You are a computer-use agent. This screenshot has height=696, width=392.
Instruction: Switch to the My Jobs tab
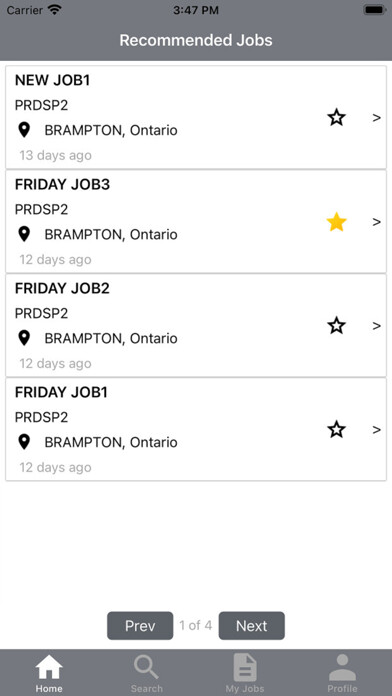(x=245, y=673)
